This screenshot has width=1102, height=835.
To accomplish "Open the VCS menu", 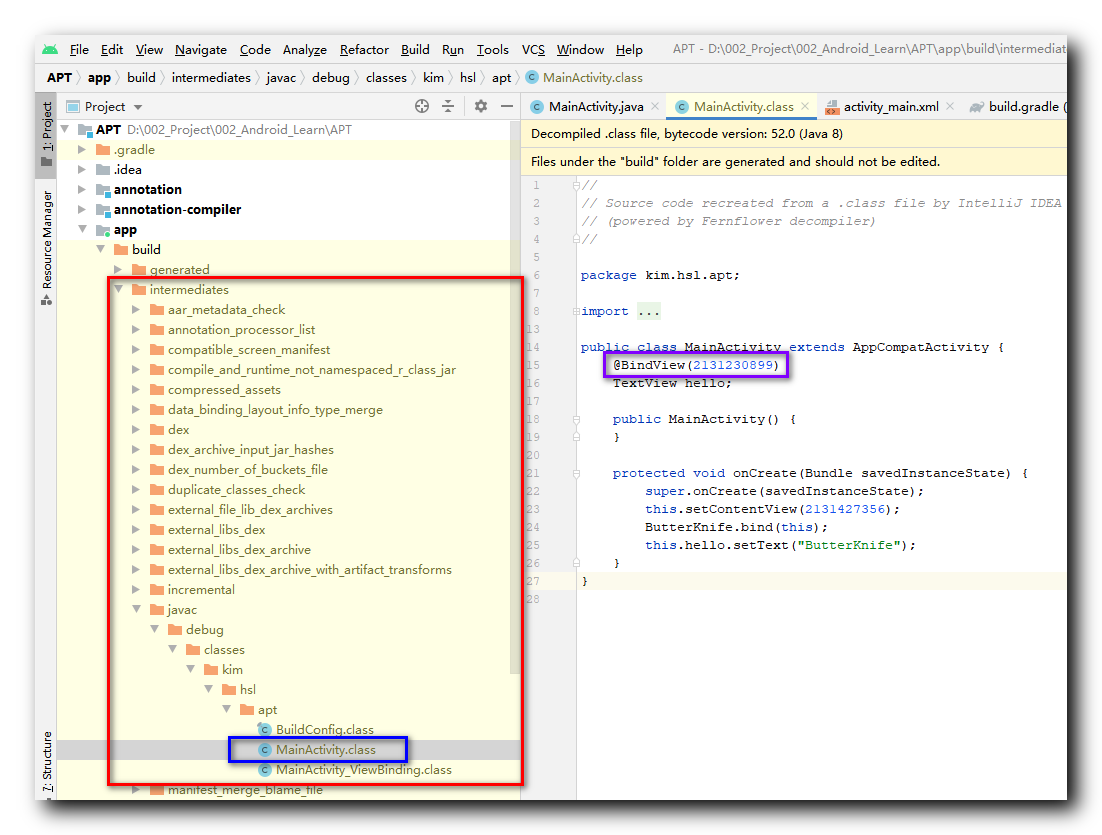I will coord(533,50).
